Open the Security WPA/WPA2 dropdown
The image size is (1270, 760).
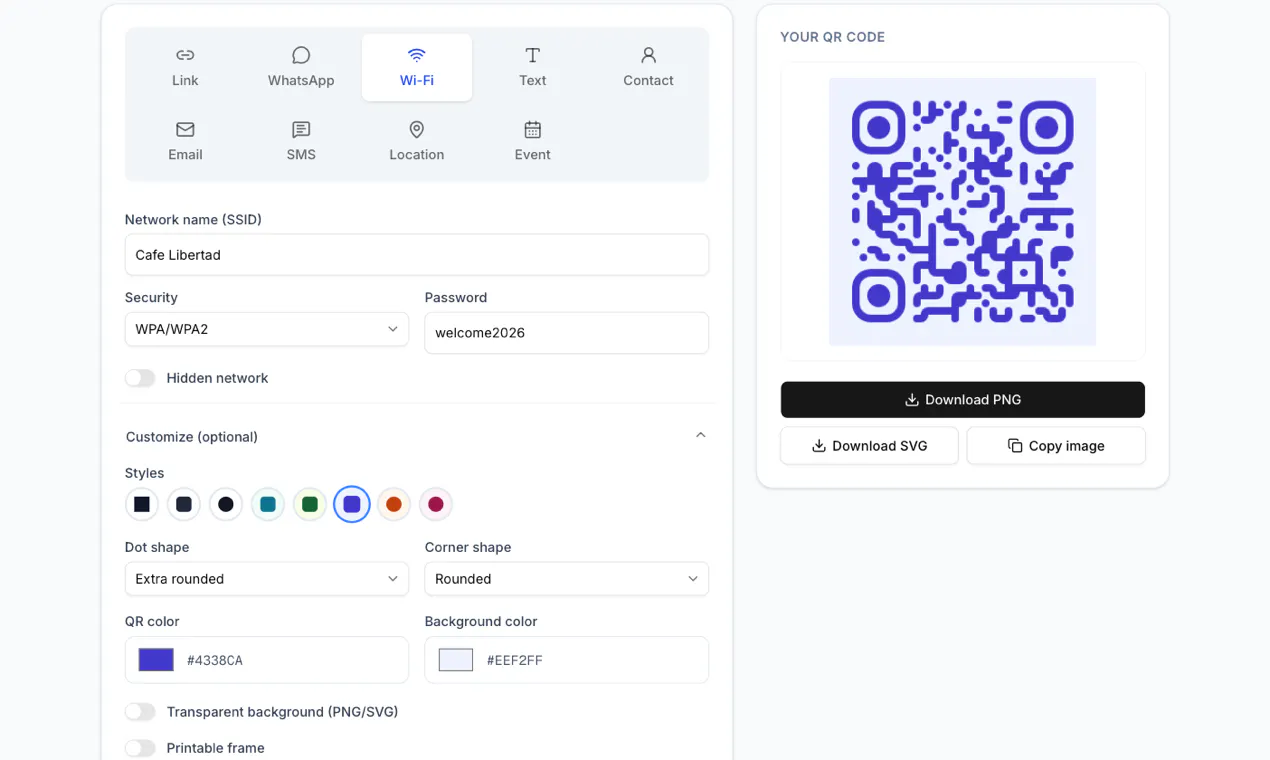267,329
